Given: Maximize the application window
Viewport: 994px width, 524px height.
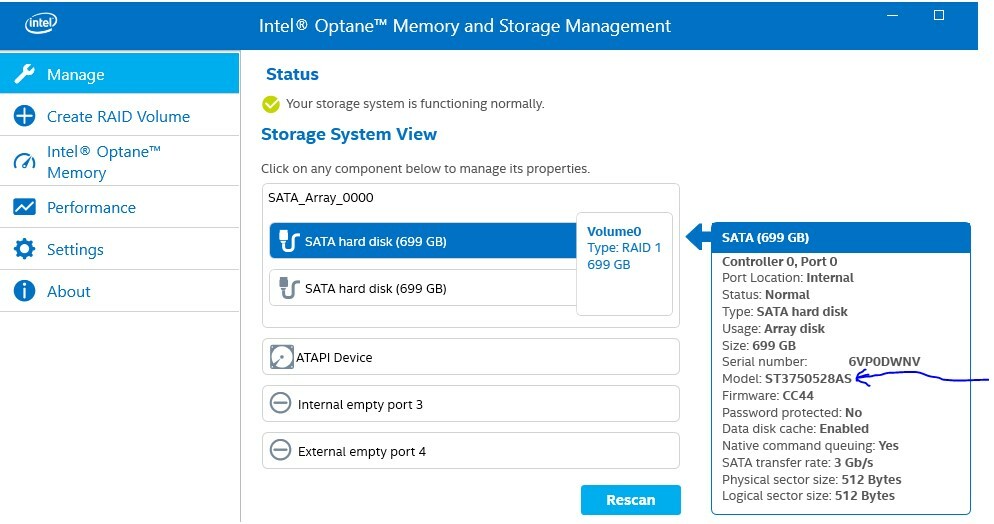Looking at the screenshot, I should point(939,15).
